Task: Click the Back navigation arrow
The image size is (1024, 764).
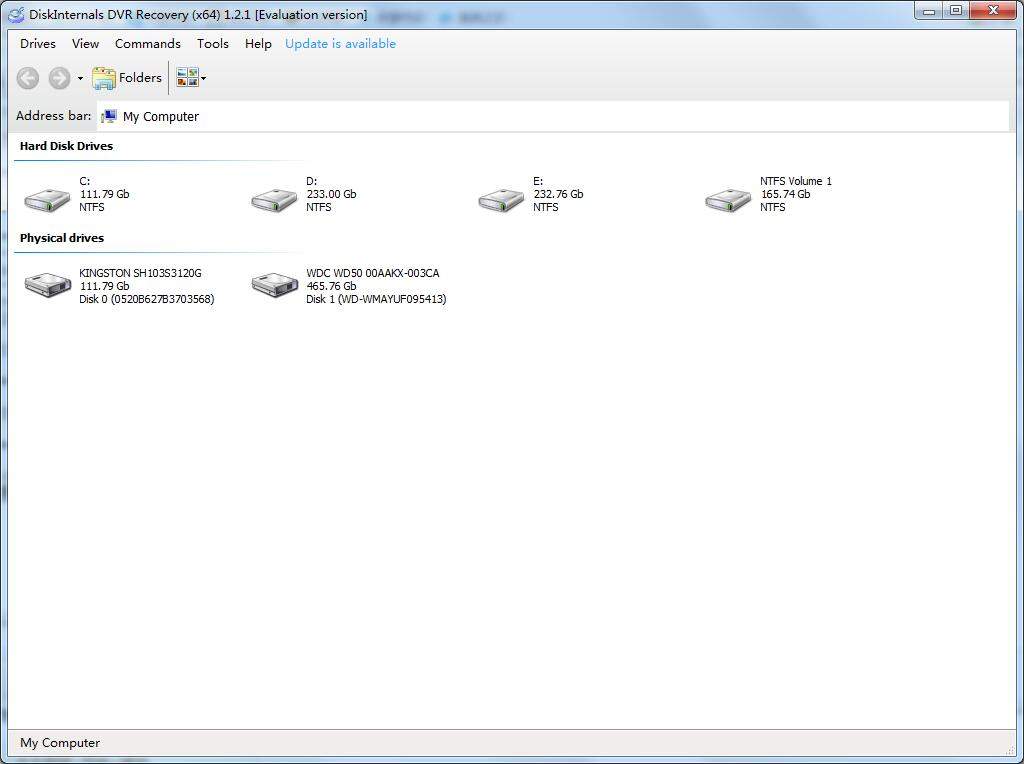Action: 27,78
